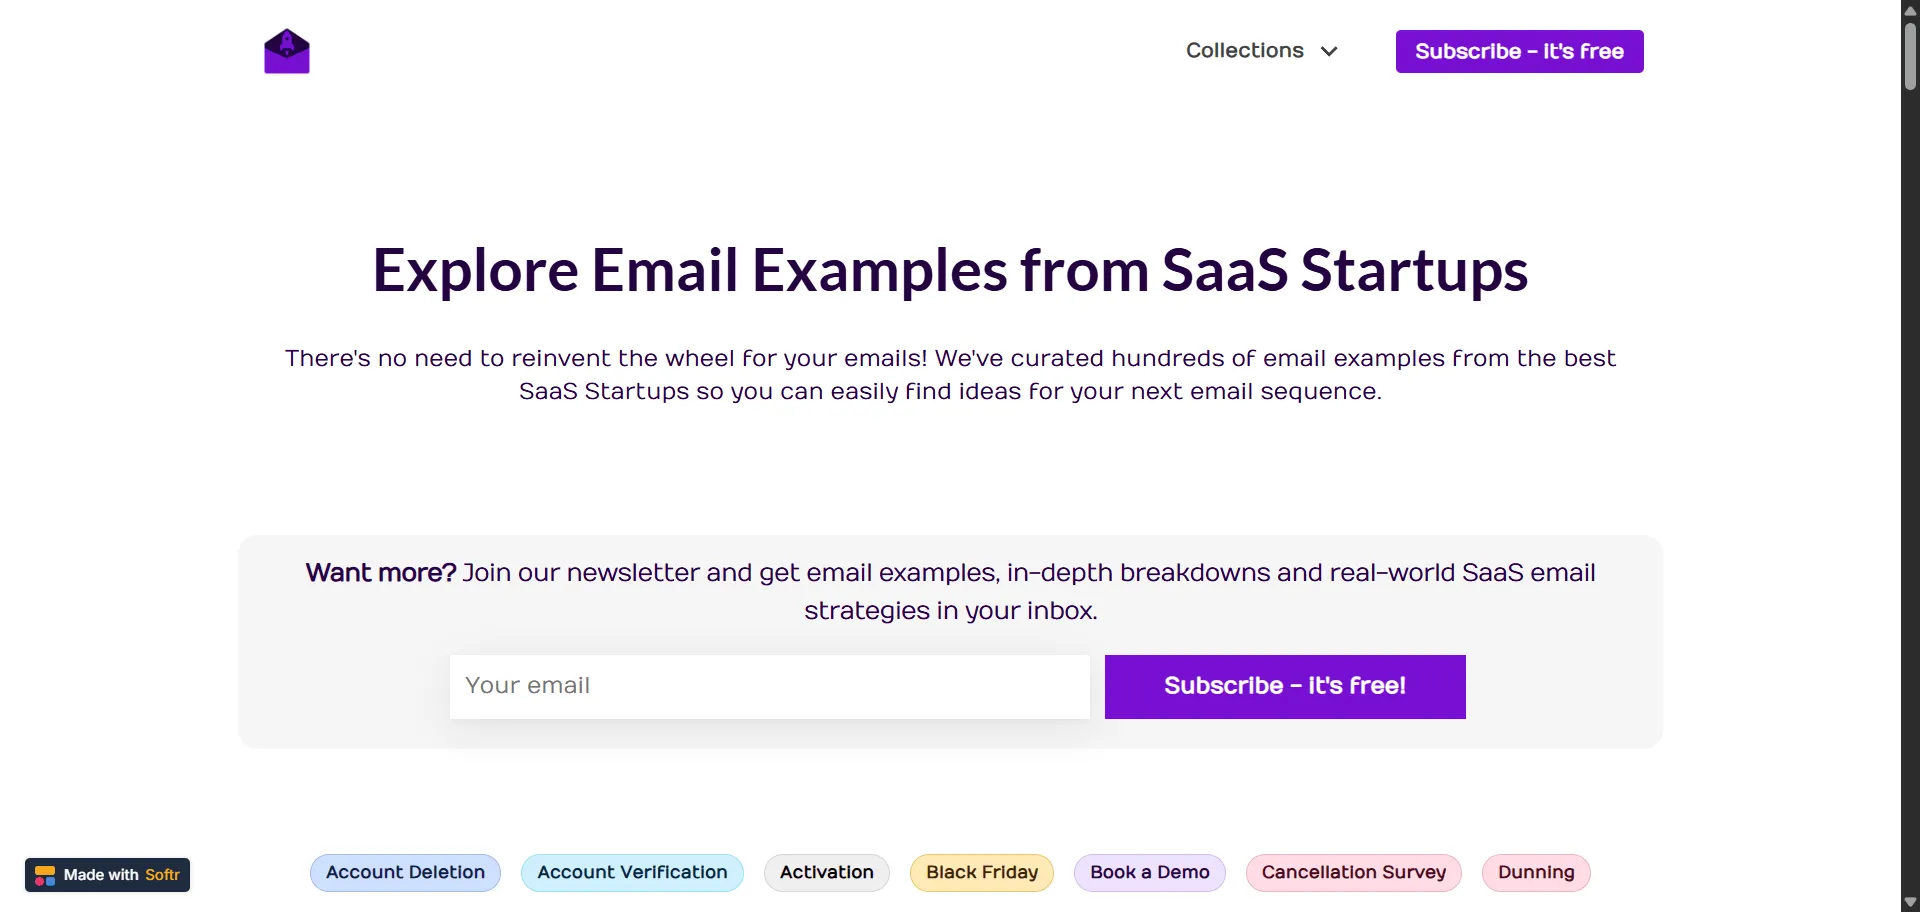Click the scrollbar down arrow

tap(1910, 902)
